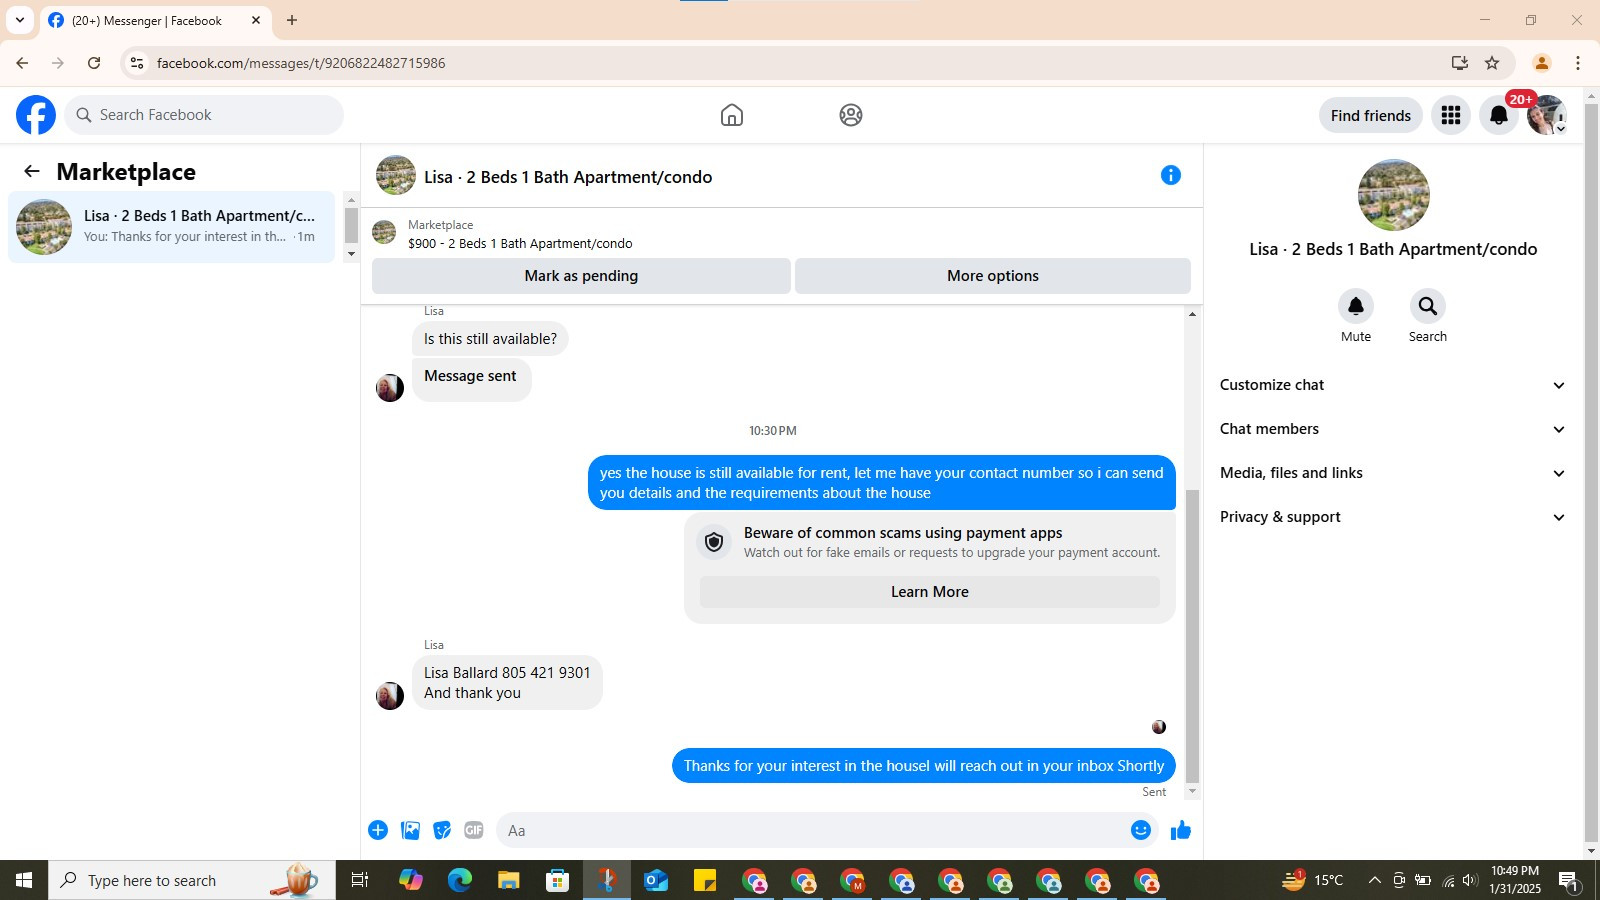Open a new browser tab
The height and width of the screenshot is (900, 1600).
click(292, 20)
